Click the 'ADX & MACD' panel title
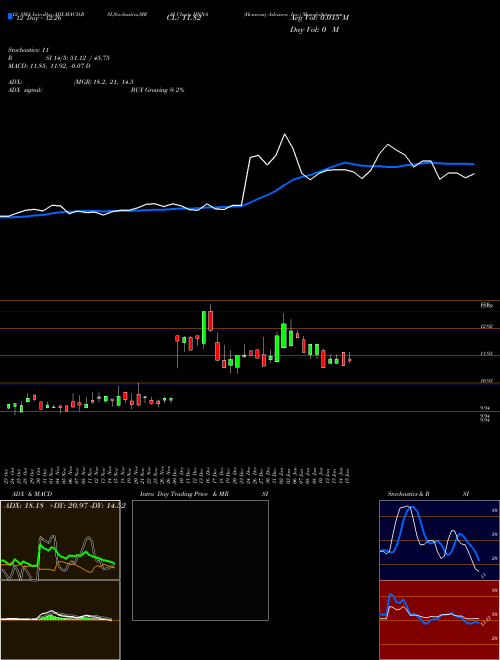The width and height of the screenshot is (500, 660). click(32, 494)
